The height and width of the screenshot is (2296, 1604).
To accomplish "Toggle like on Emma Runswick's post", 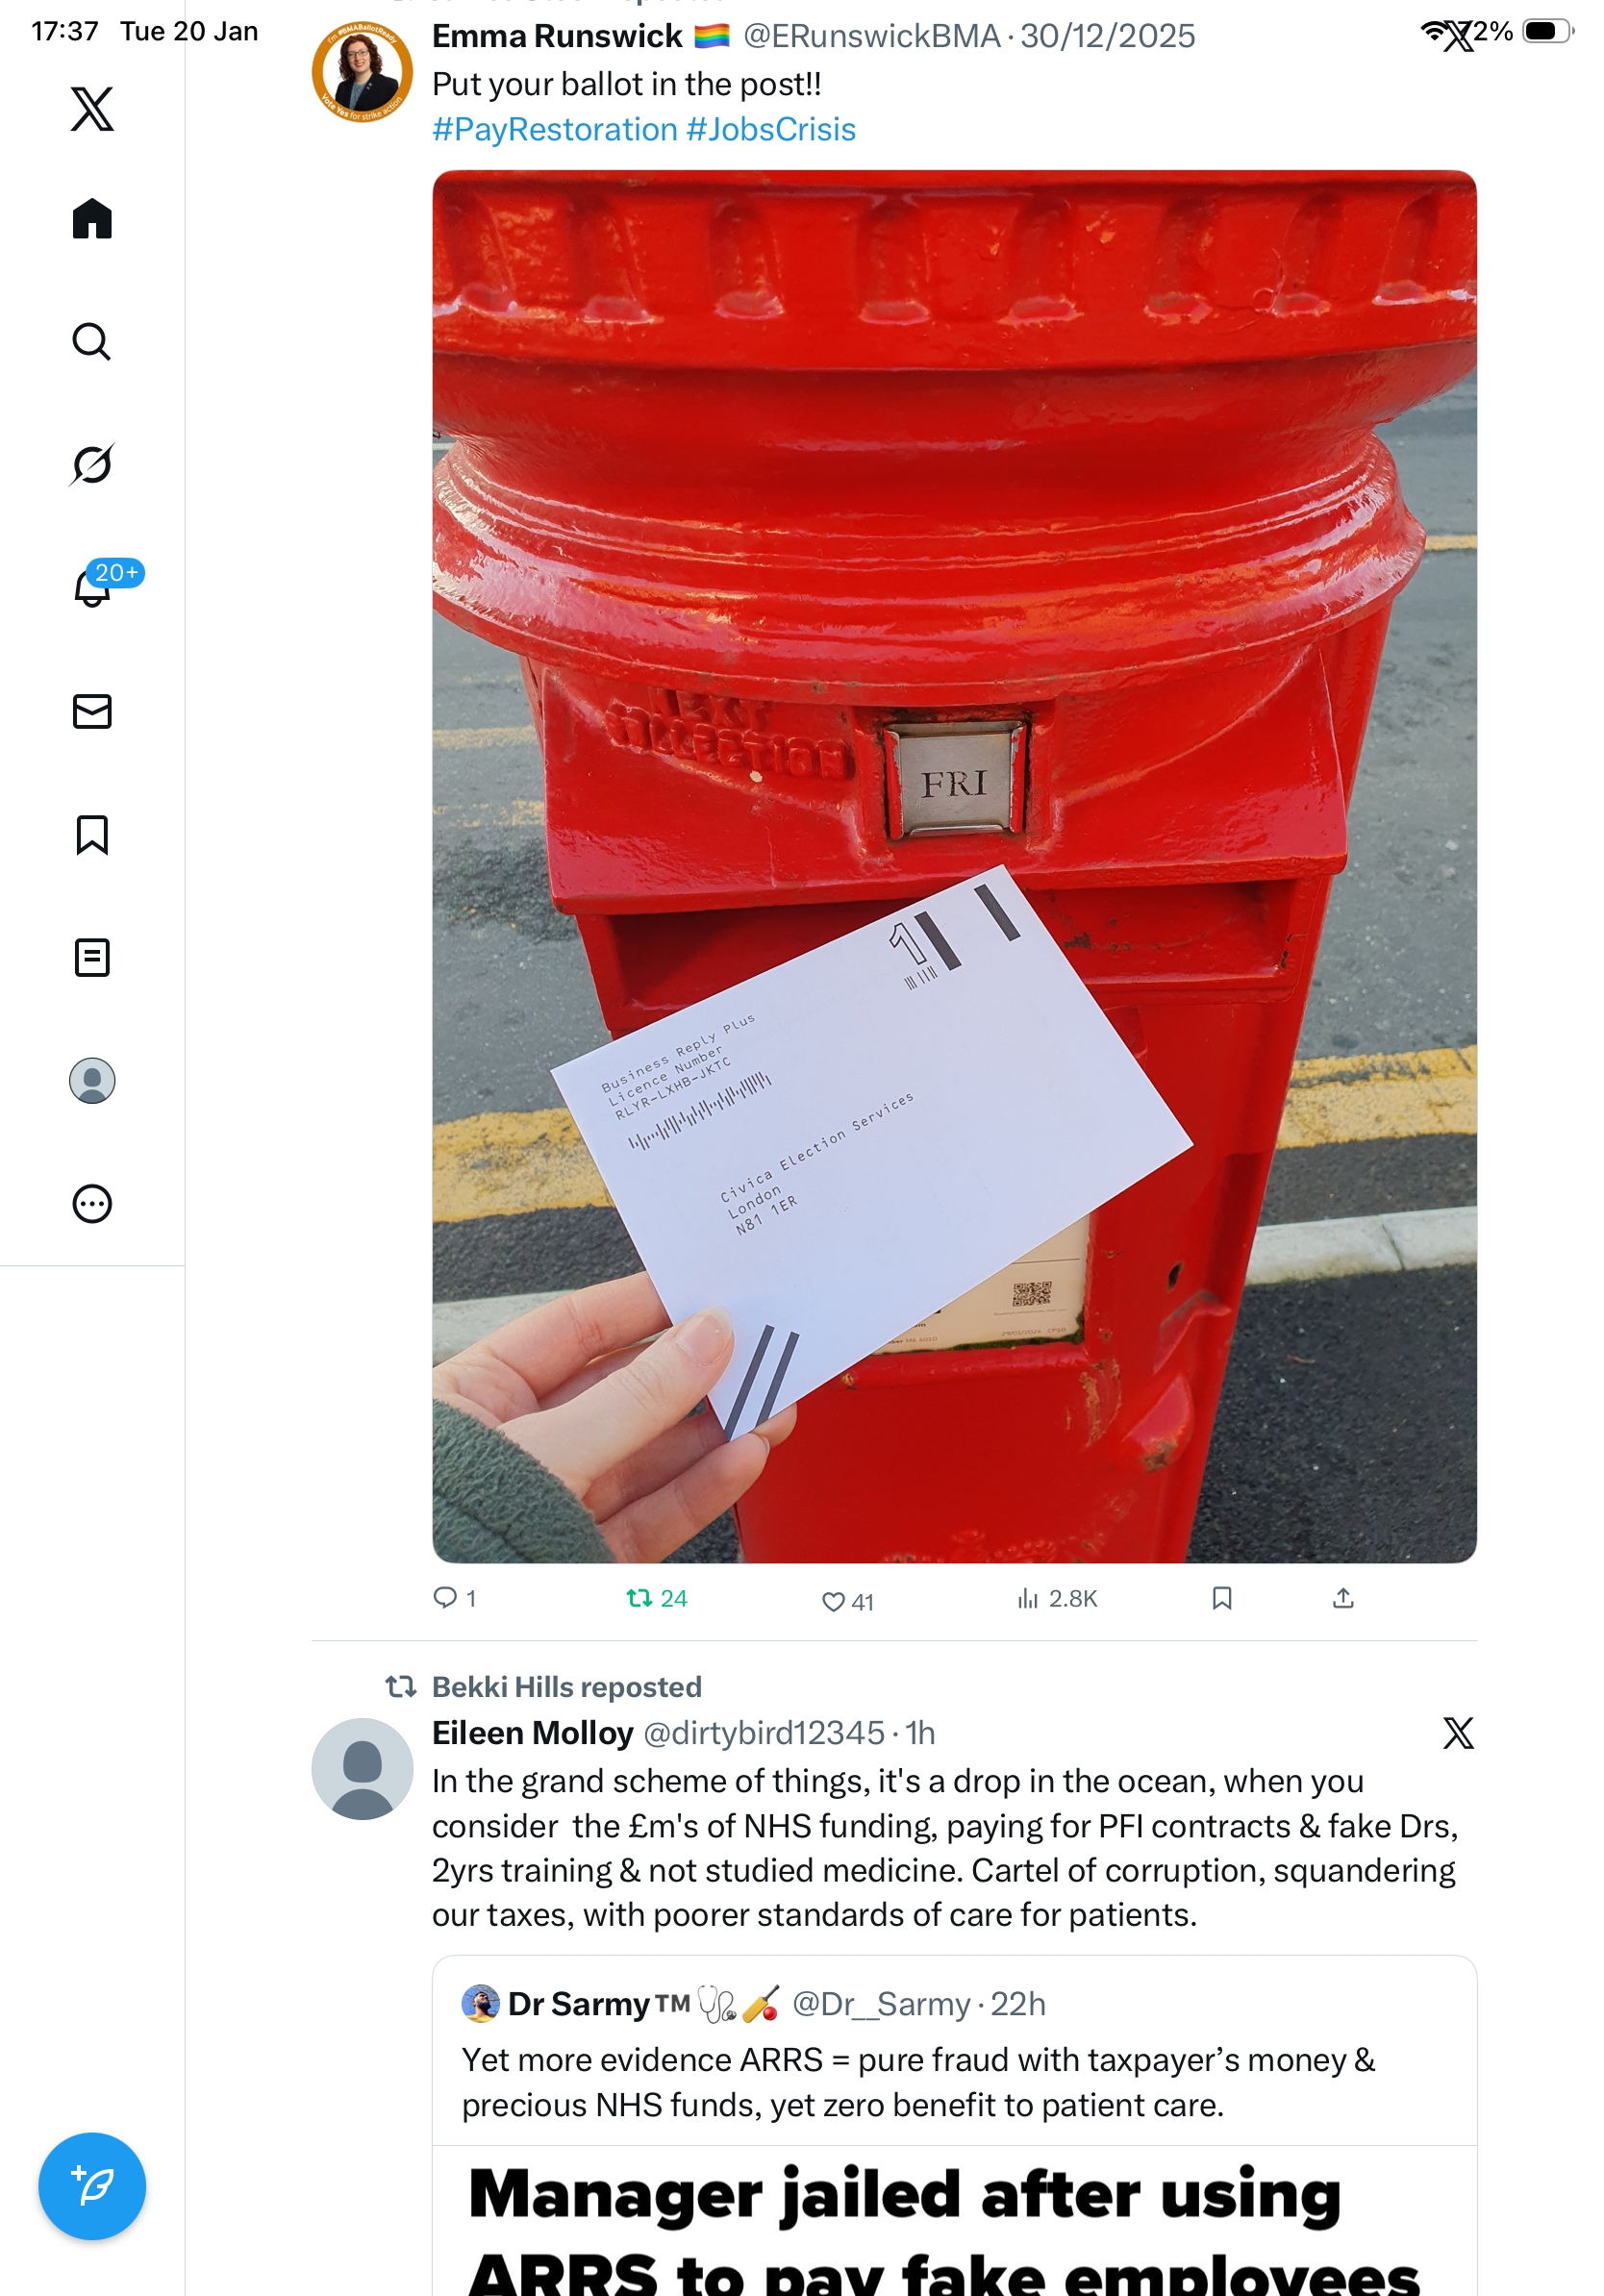I will [x=847, y=1601].
